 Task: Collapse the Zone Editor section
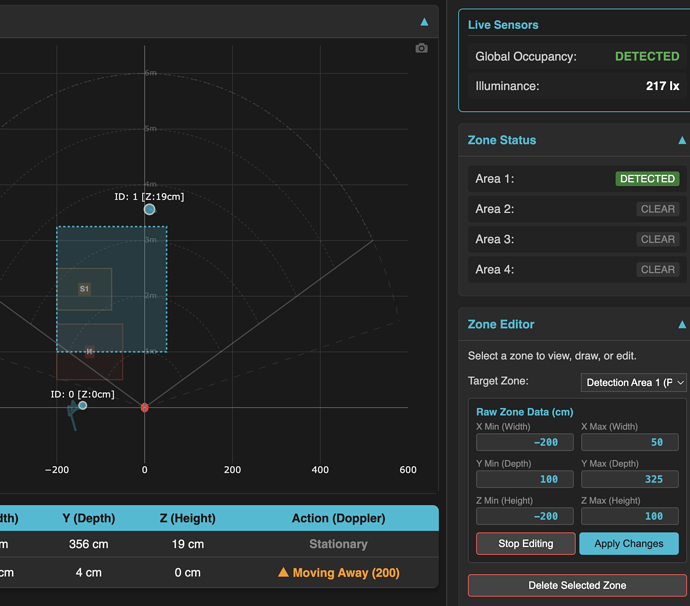pyautogui.click(x=682, y=324)
